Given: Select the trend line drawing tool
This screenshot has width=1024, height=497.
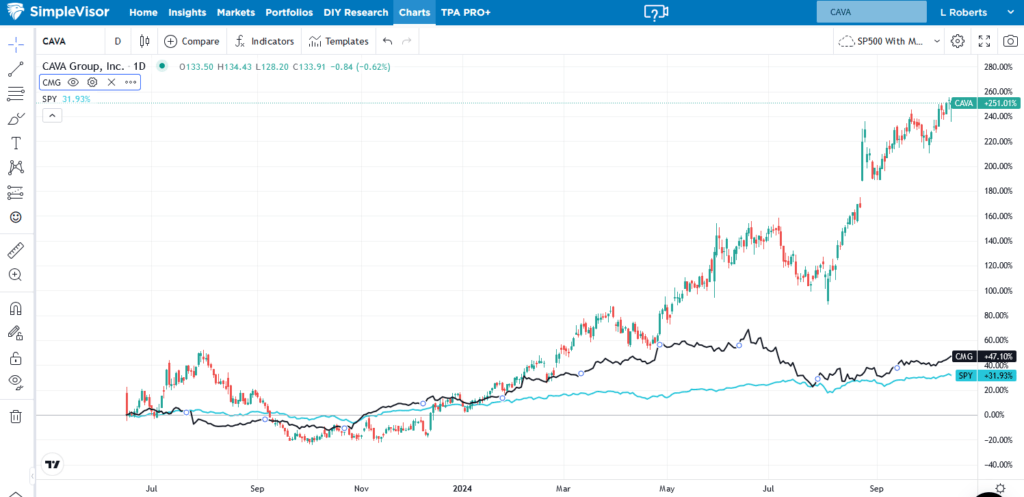Looking at the screenshot, I should coord(16,69).
